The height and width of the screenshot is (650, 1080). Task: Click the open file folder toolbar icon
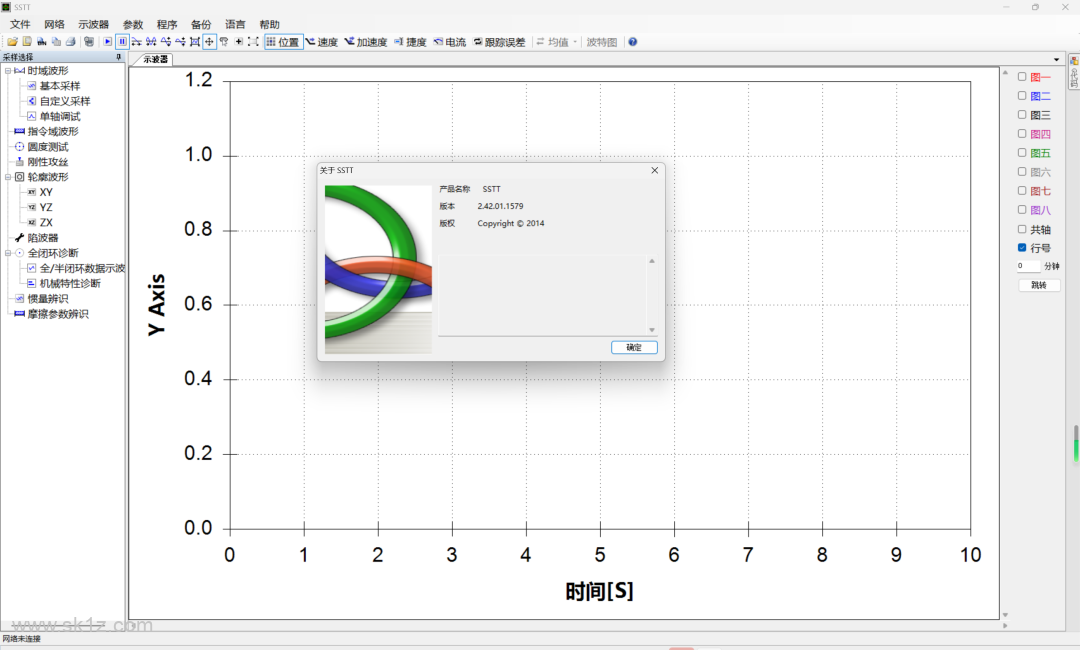[12, 42]
